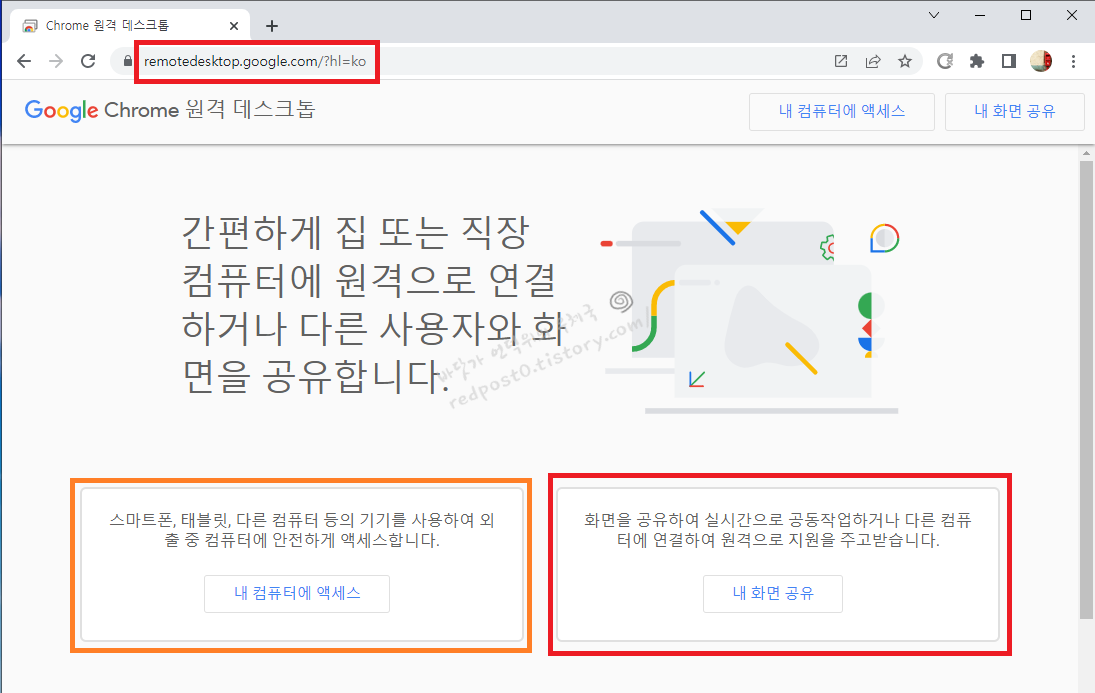Click the share page icon in address bar

click(873, 61)
